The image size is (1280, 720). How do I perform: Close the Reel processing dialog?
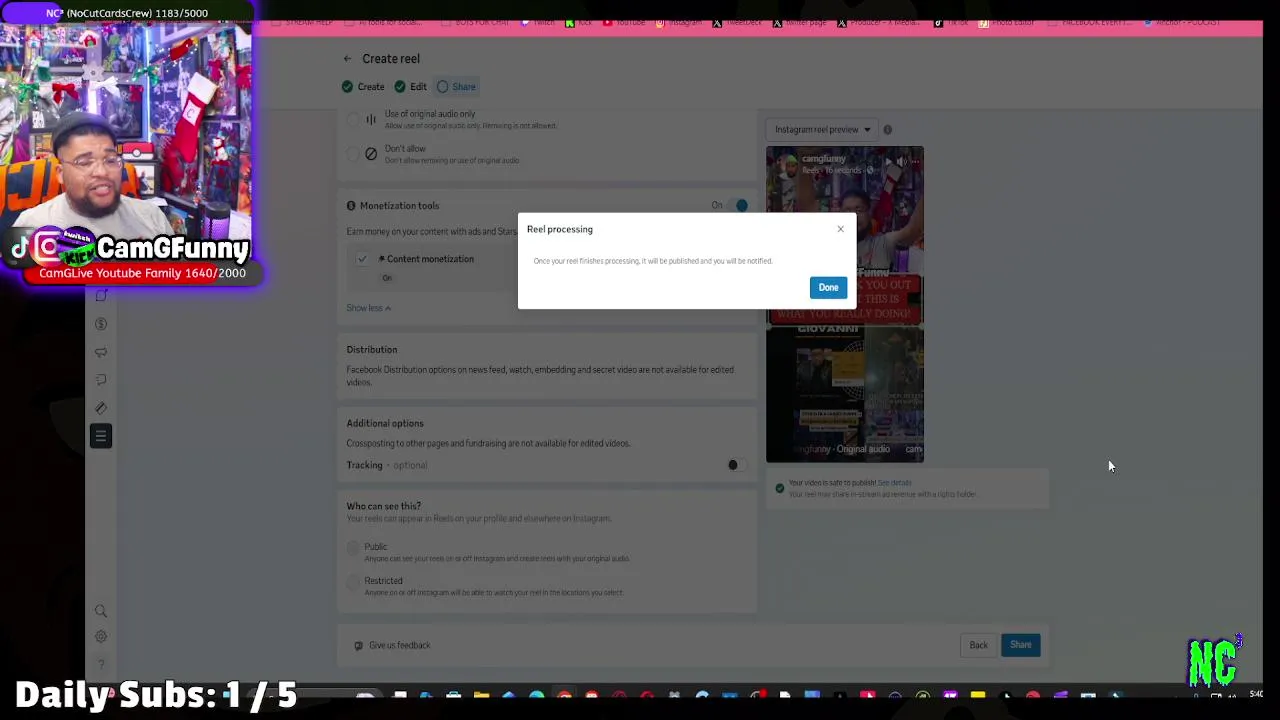coord(840,229)
